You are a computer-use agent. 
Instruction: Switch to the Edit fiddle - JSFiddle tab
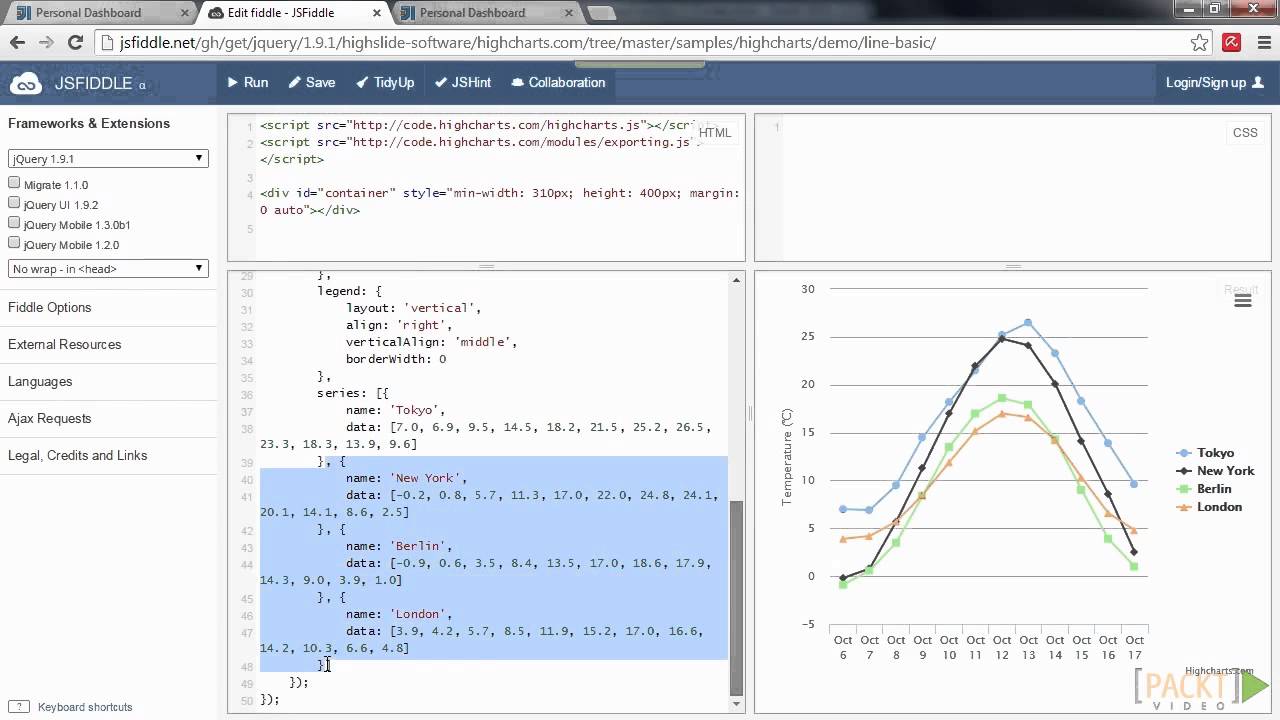tap(292, 13)
